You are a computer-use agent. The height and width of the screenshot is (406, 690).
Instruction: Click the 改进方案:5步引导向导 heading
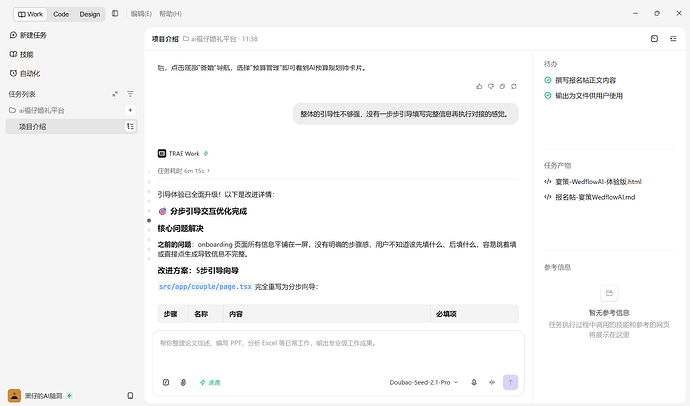click(x=198, y=270)
